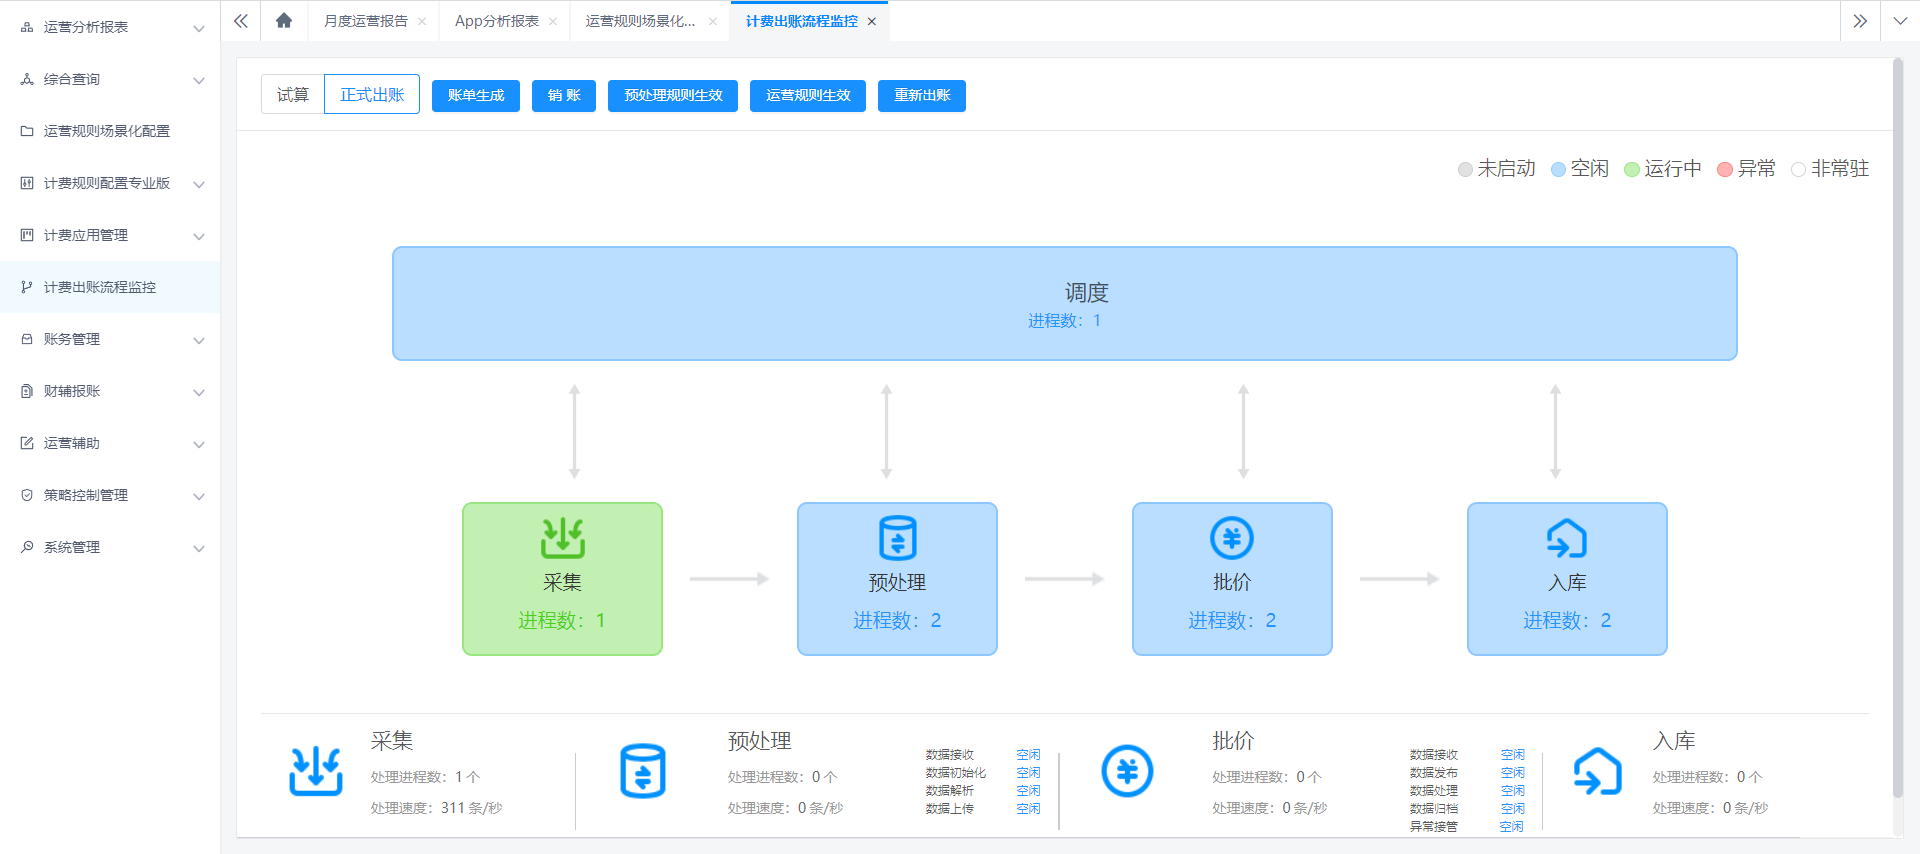Click 运营规则场景化配置 folder icon
The image size is (1920, 854).
pyautogui.click(x=27, y=131)
